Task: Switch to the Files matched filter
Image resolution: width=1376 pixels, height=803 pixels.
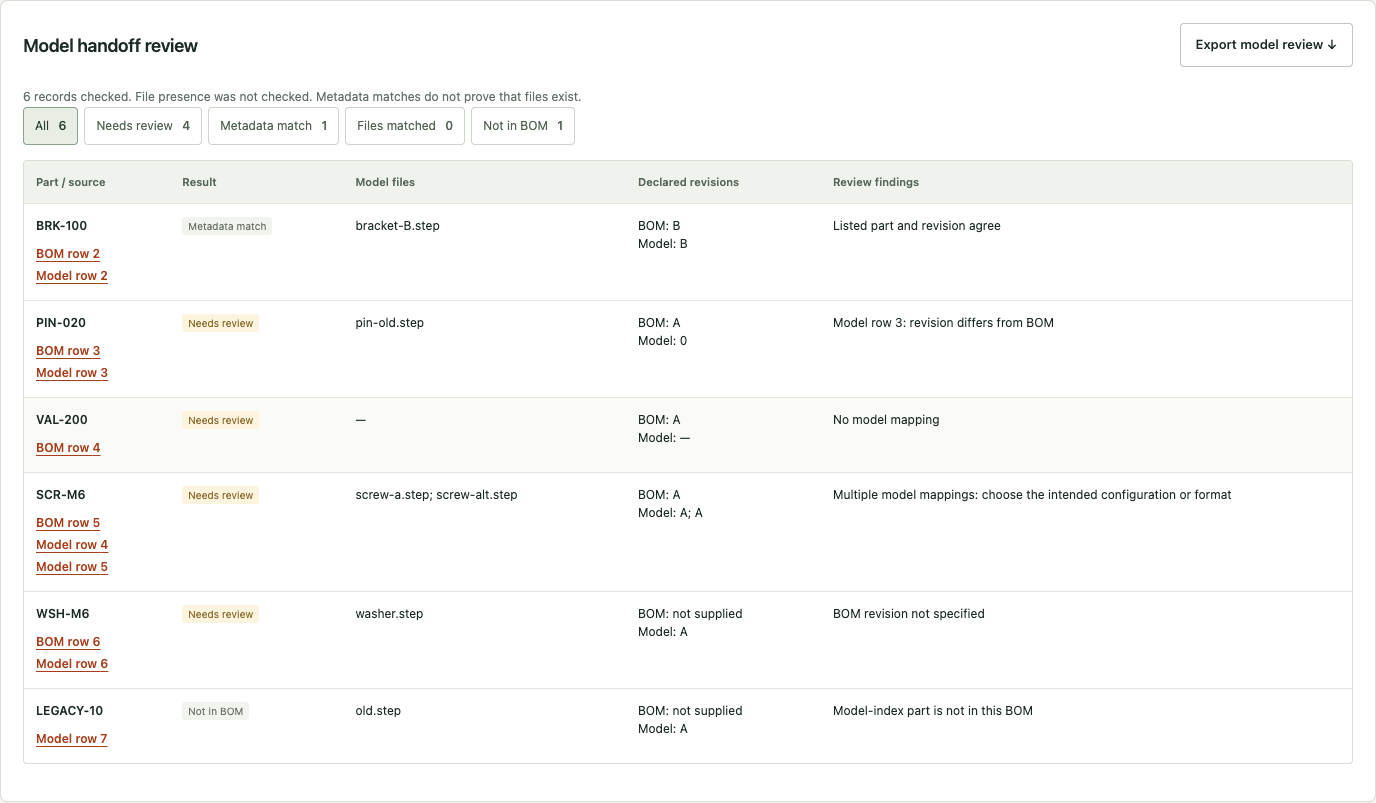Action: tap(405, 126)
